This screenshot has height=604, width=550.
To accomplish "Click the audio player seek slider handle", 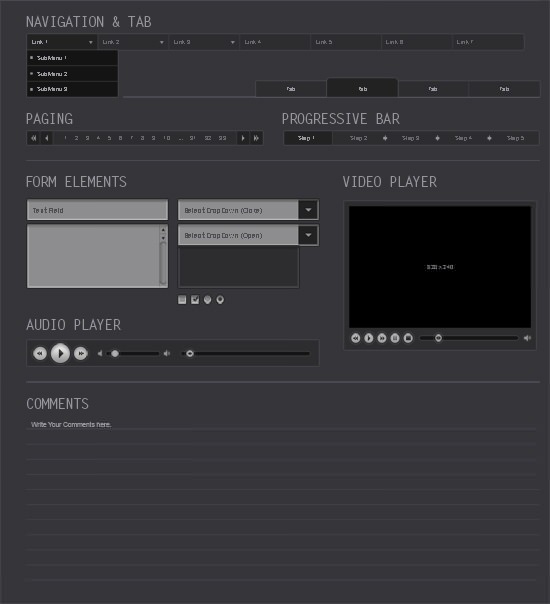I will tap(189, 353).
